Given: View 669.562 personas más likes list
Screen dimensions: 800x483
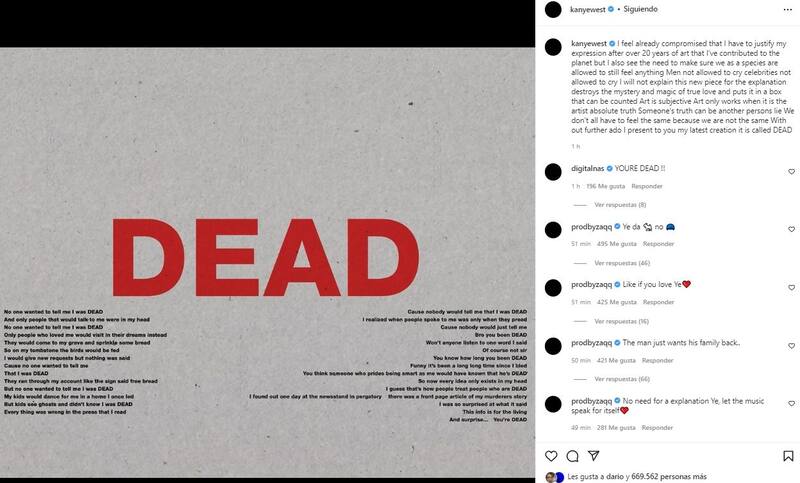Looking at the screenshot, I should (669, 476).
